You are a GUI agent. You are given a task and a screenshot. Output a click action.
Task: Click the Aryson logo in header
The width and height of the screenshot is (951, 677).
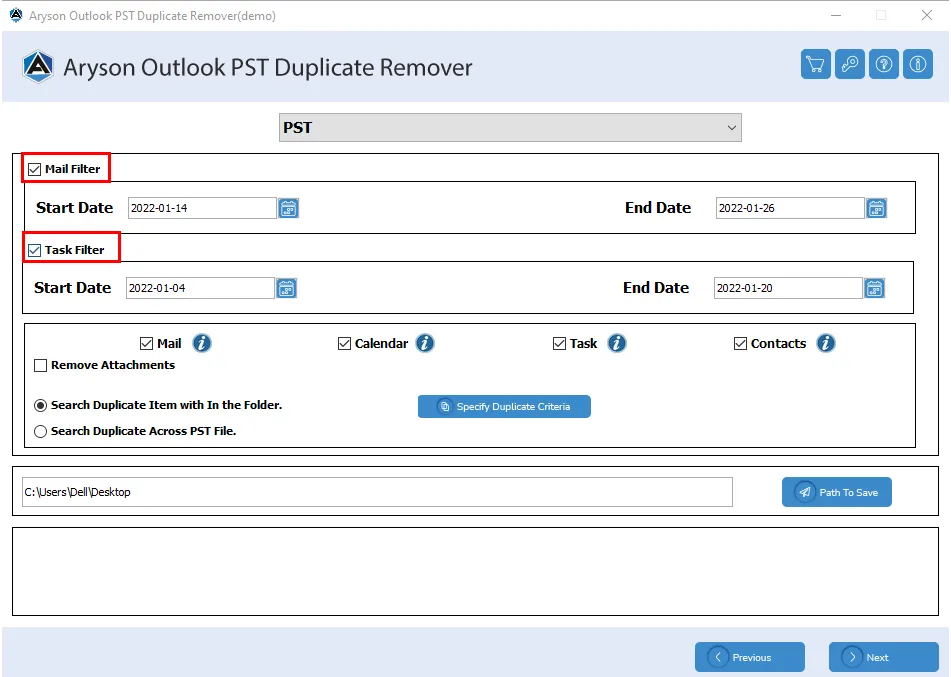pyautogui.click(x=38, y=67)
